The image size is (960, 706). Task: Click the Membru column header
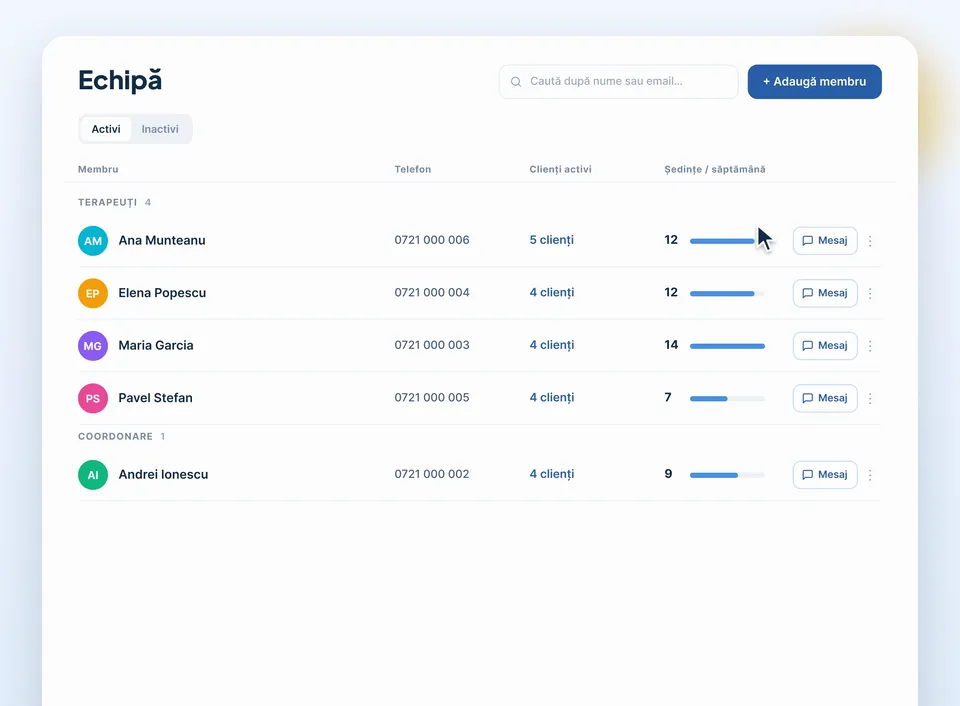click(x=98, y=169)
